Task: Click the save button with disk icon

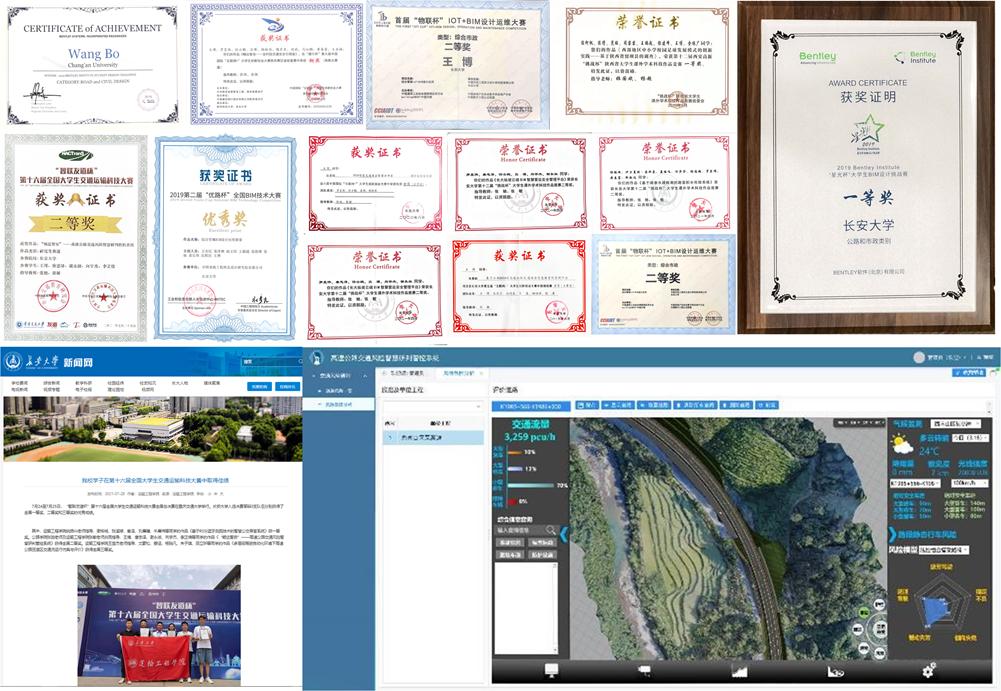Action: tap(587, 405)
